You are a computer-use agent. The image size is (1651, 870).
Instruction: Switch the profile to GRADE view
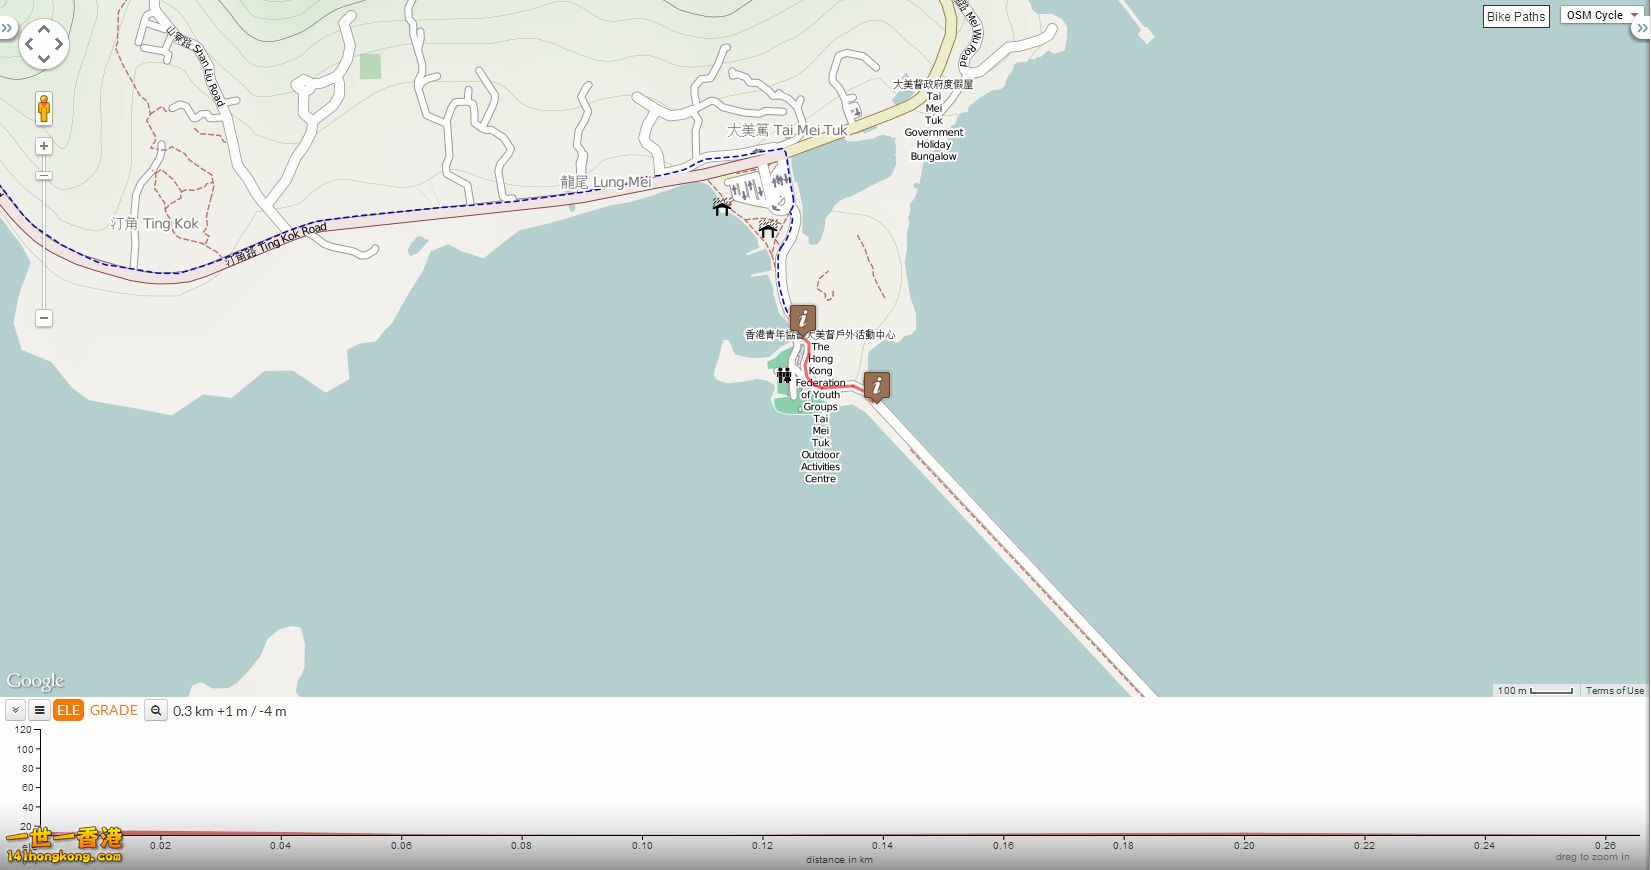coord(114,711)
